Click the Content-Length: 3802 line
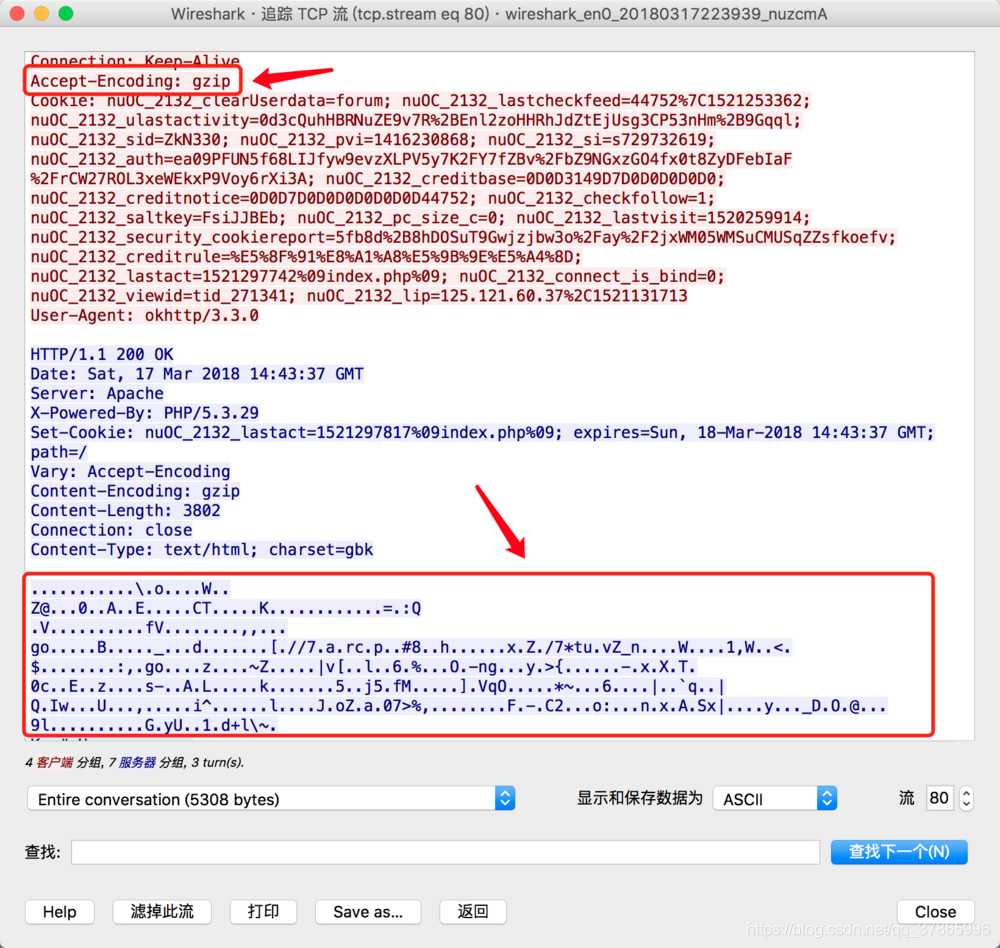This screenshot has height=948, width=1000. [126, 510]
